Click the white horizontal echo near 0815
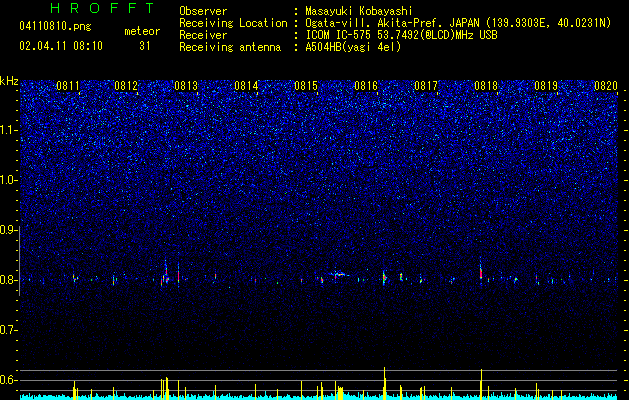629x400 pixels. (340, 275)
